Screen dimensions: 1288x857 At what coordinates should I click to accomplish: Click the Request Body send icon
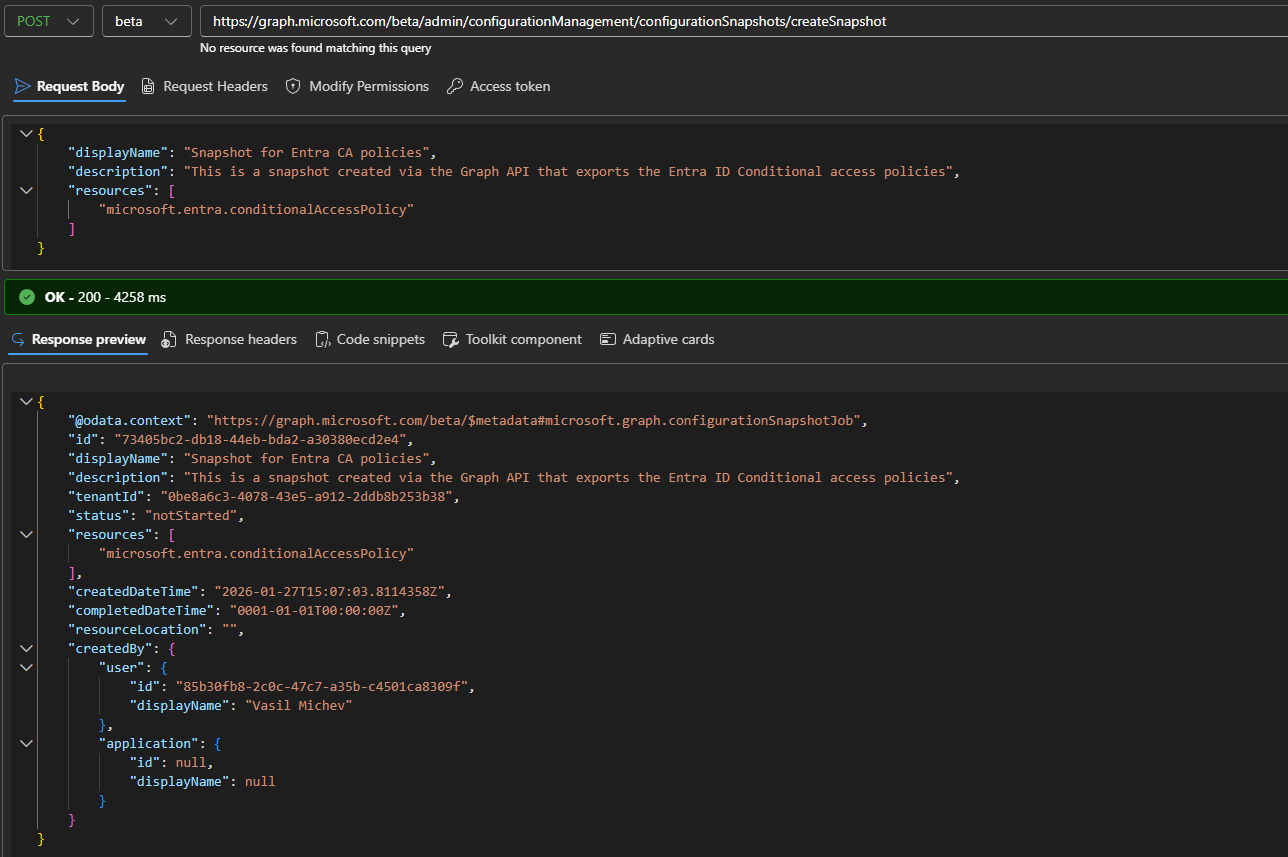pos(23,87)
